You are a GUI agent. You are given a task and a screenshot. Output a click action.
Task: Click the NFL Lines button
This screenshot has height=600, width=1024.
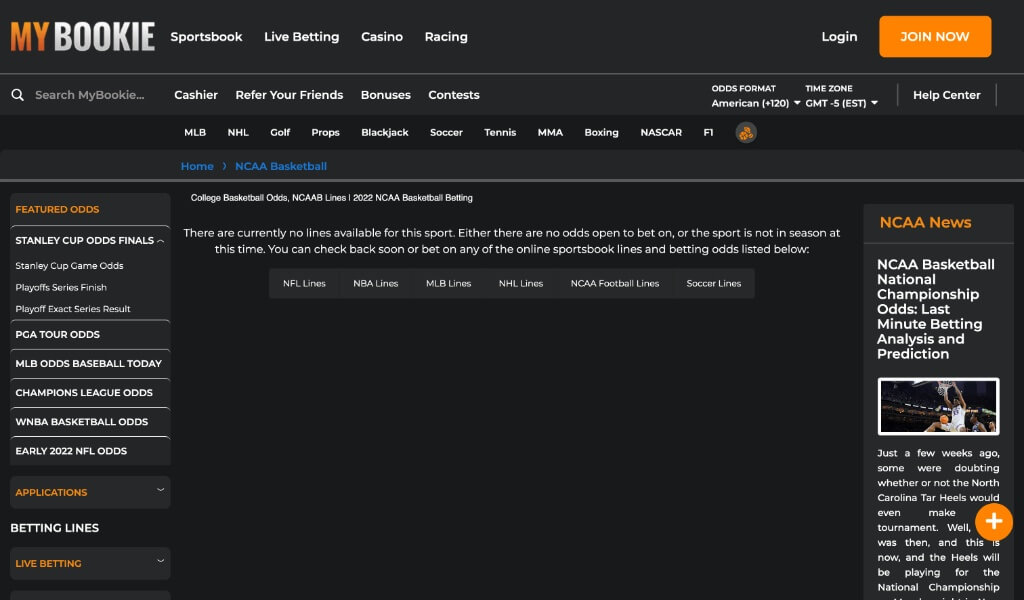click(304, 283)
